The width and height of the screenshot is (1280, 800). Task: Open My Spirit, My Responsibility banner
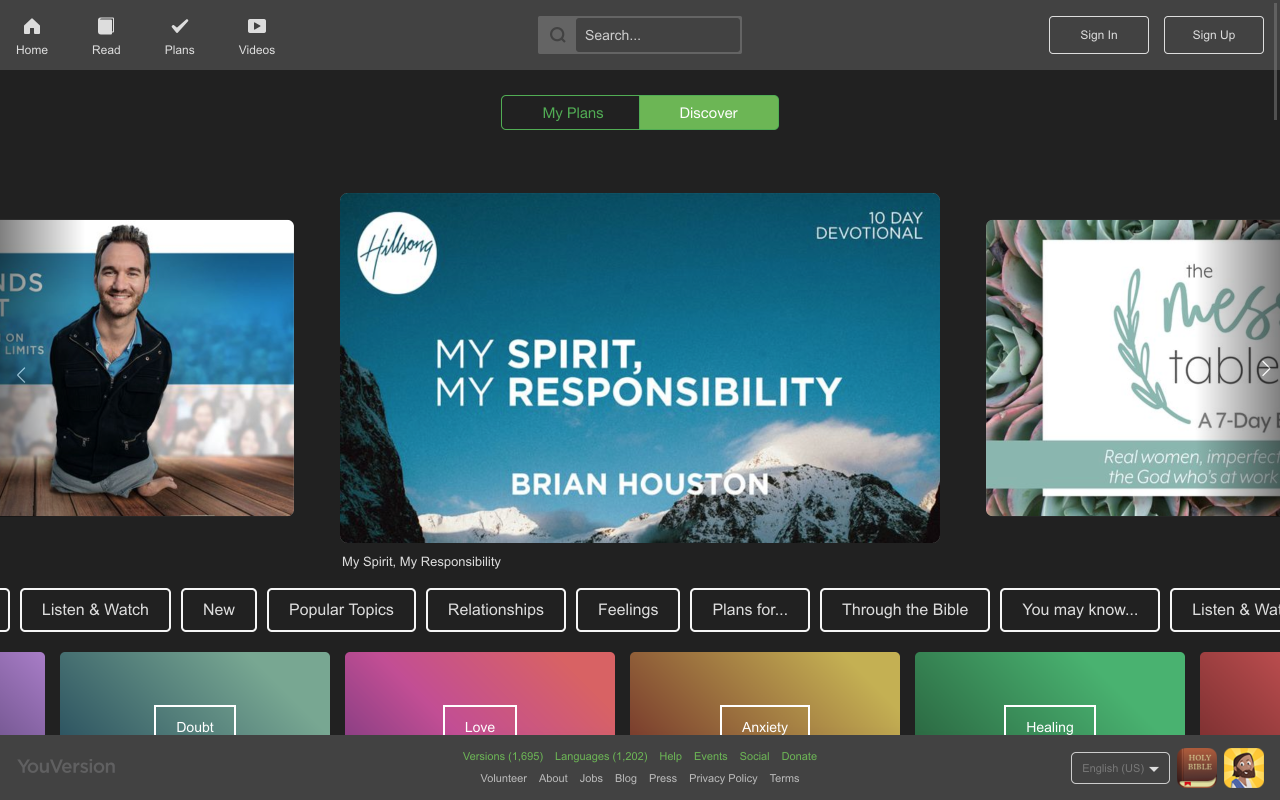(640, 368)
